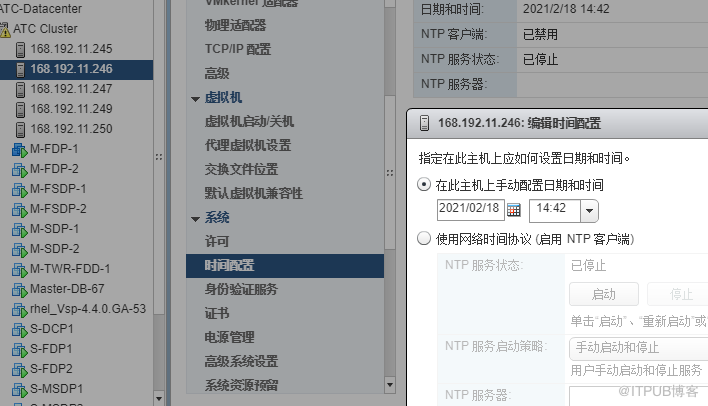Click settings list scrollbar down arrow

pyautogui.click(x=390, y=385)
